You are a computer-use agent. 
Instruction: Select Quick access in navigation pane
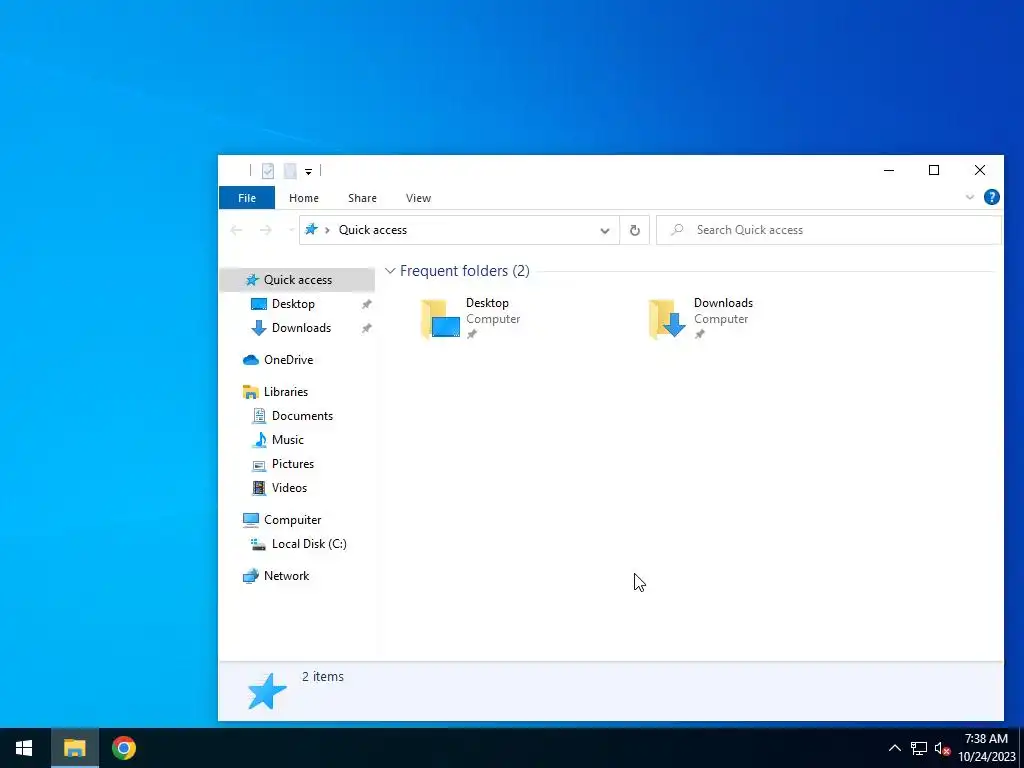pyautogui.click(x=297, y=280)
